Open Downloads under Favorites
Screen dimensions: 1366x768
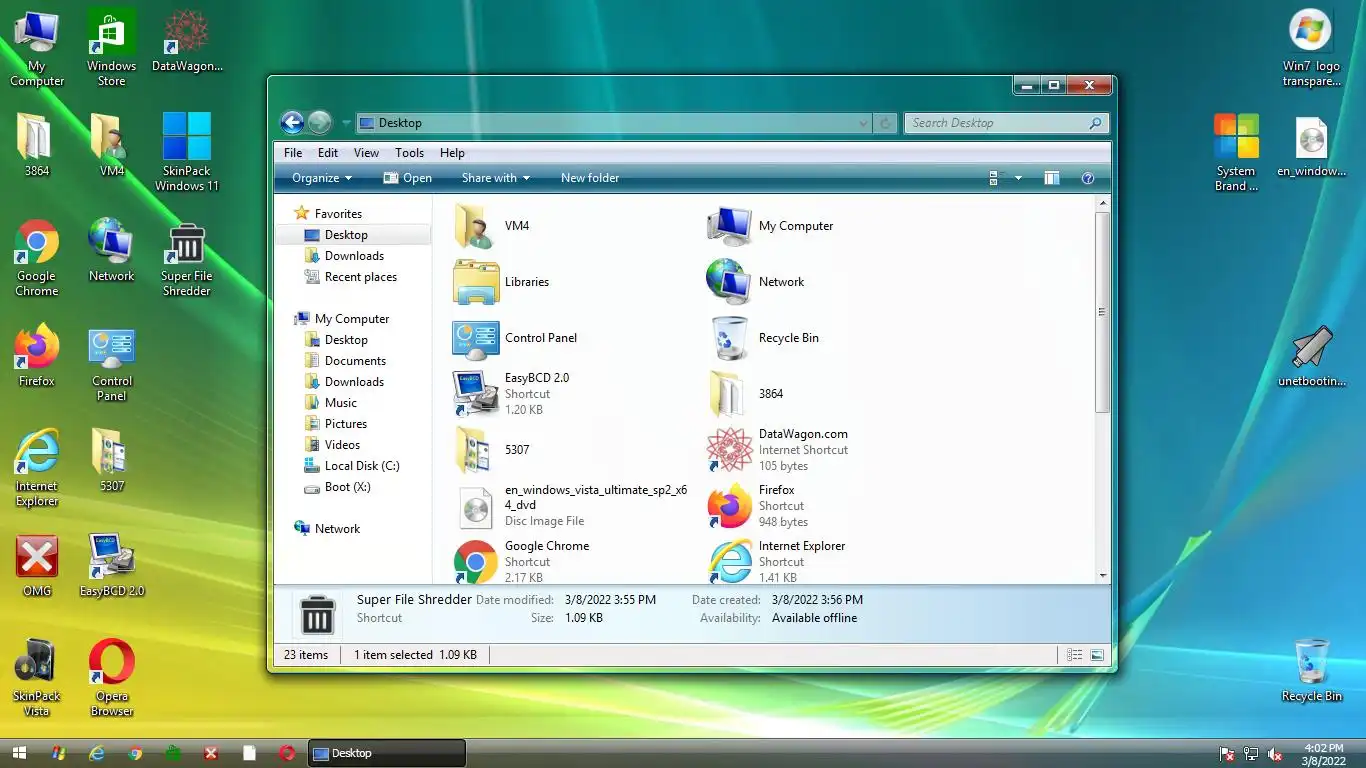point(344,256)
